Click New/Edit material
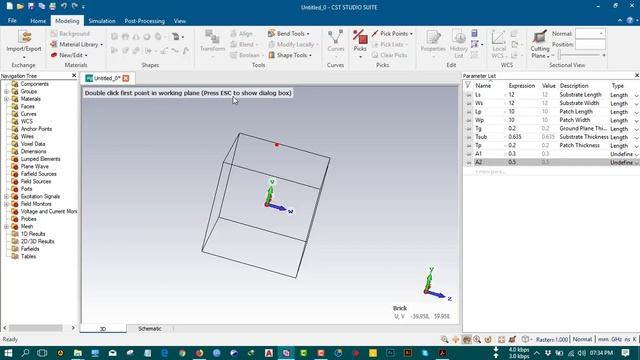The width and height of the screenshot is (640, 360). [x=69, y=55]
